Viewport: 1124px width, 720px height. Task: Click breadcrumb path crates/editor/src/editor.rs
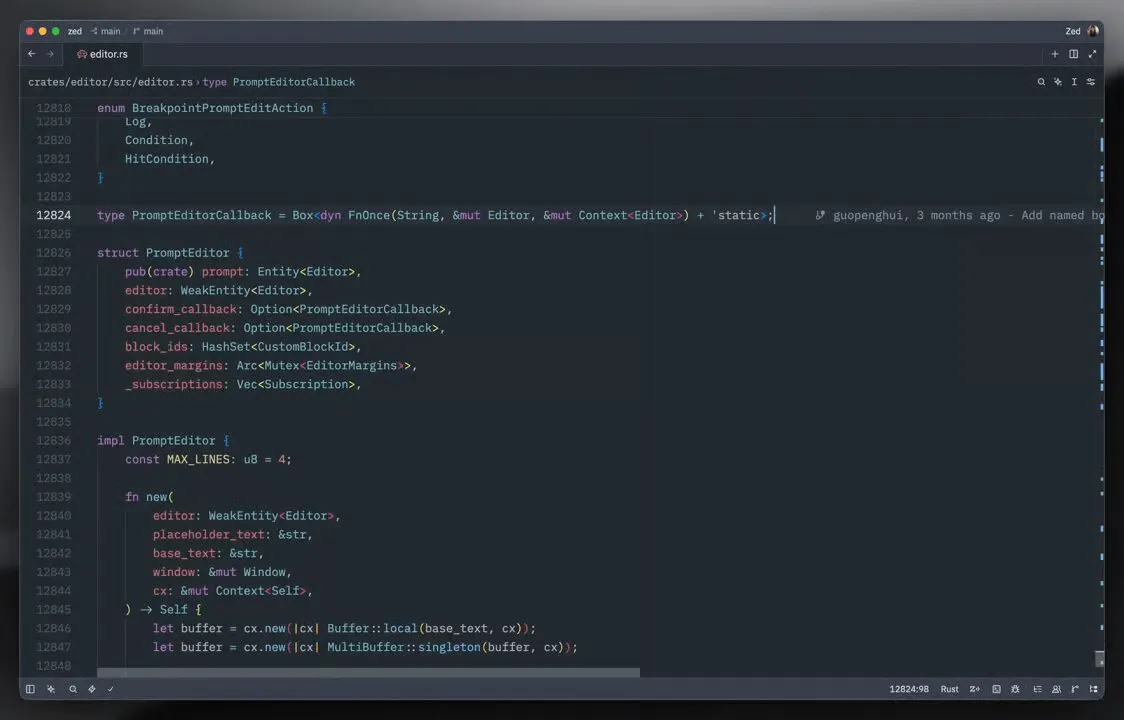click(x=110, y=82)
